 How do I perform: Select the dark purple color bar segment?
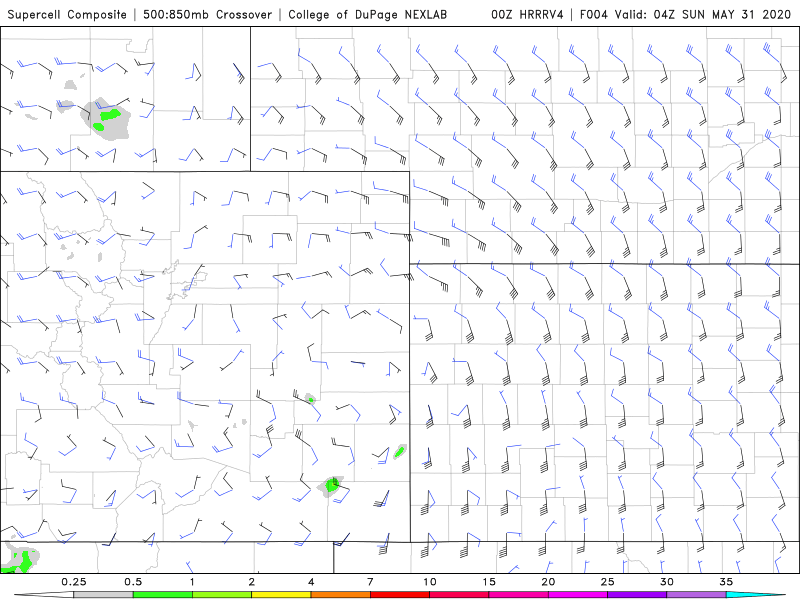637,595
